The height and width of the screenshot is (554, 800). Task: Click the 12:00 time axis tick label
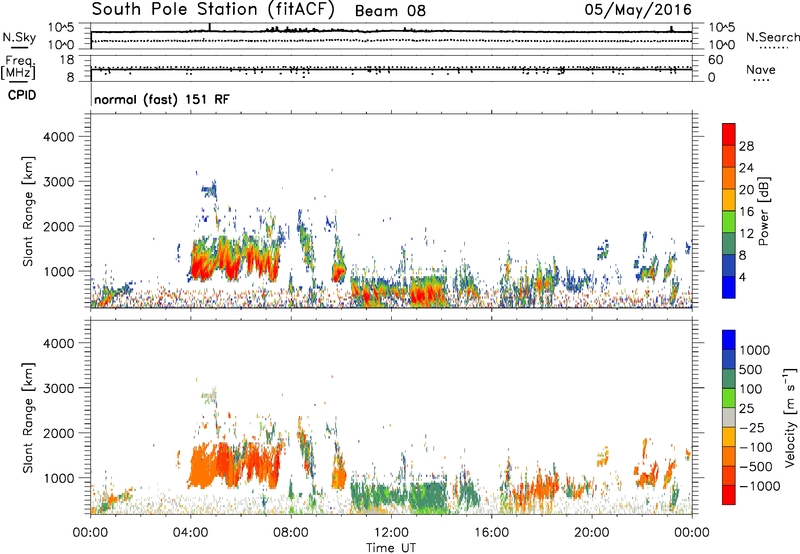pos(391,533)
